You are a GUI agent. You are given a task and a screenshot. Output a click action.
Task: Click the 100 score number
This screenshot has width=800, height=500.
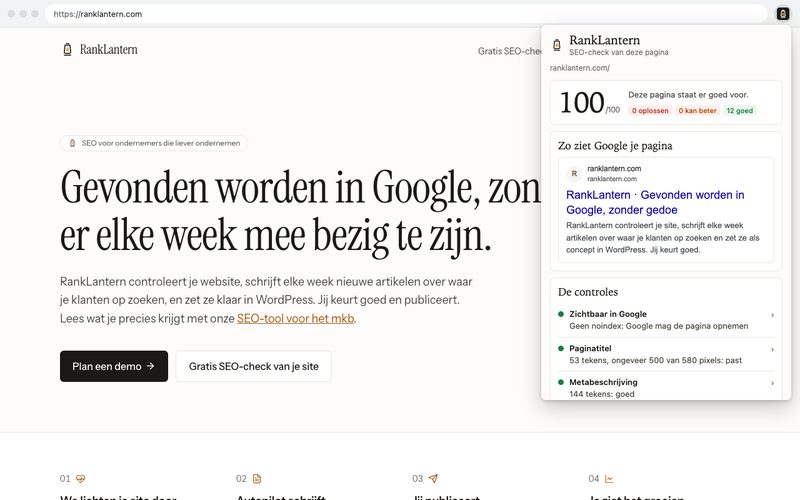(x=582, y=103)
